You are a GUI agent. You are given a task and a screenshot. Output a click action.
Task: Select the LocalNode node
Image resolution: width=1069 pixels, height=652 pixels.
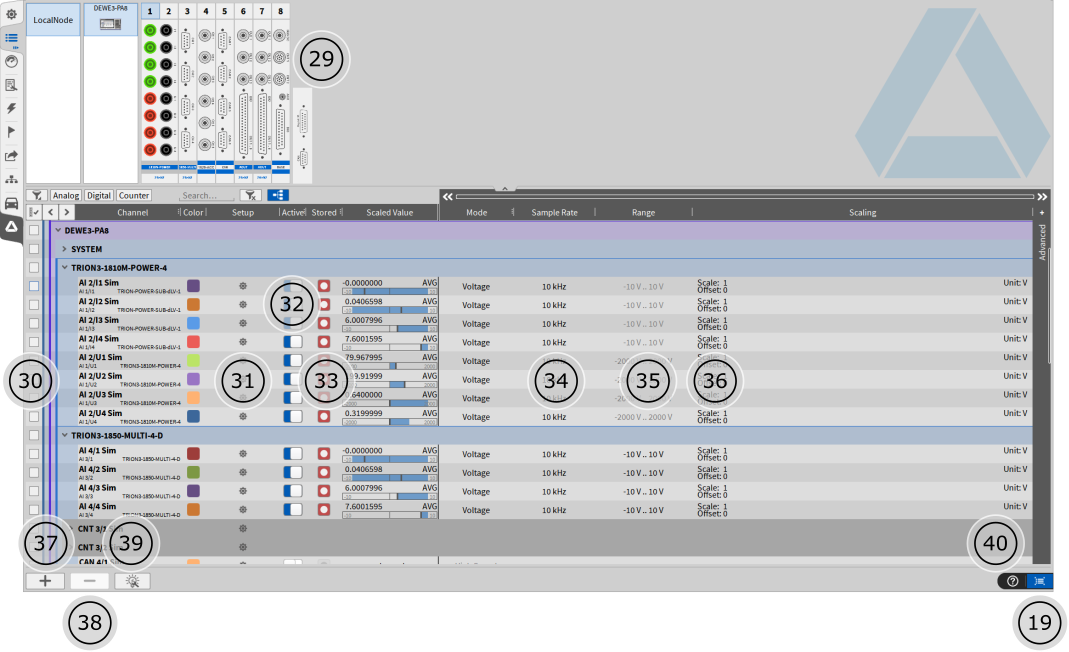53,20
